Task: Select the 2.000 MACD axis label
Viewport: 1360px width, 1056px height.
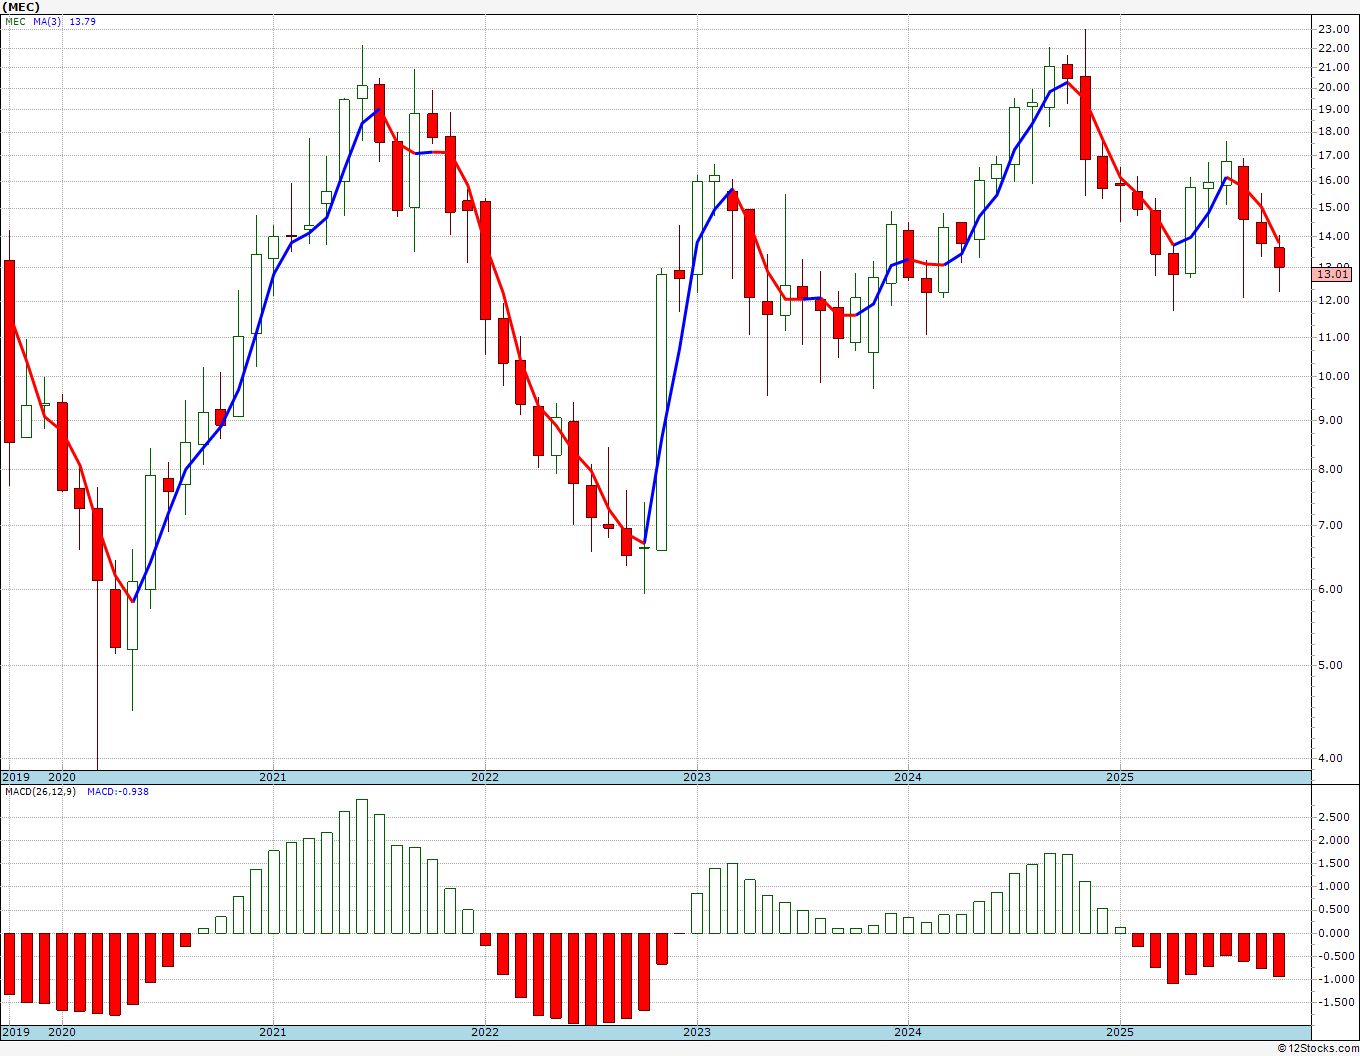Action: click(1334, 840)
